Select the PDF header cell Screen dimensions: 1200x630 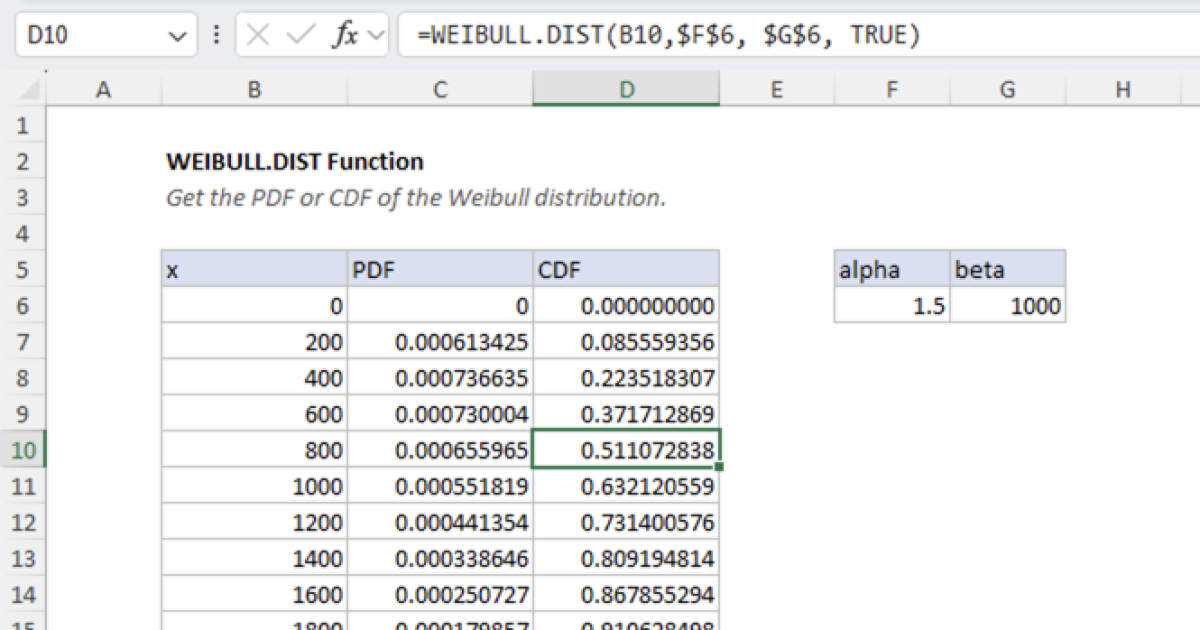pyautogui.click(x=440, y=269)
